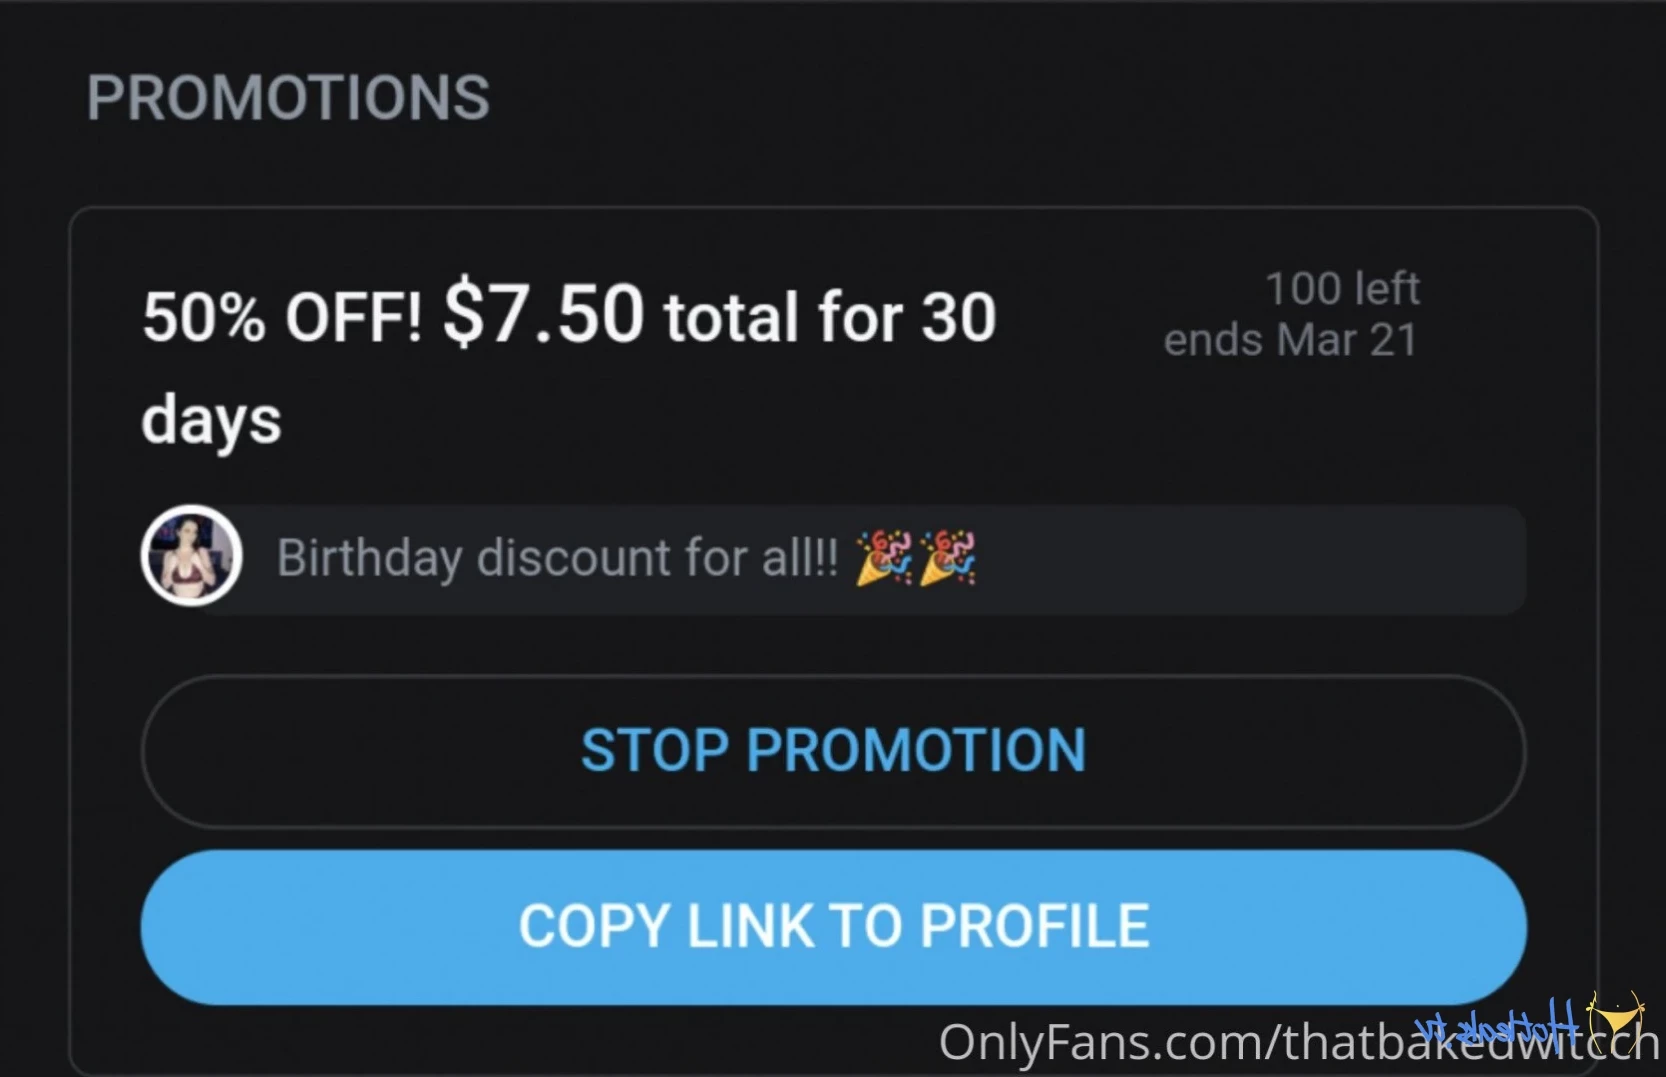Click the "50% OFF!" label
Viewport: 1666px width, 1077px height.
tap(282, 318)
